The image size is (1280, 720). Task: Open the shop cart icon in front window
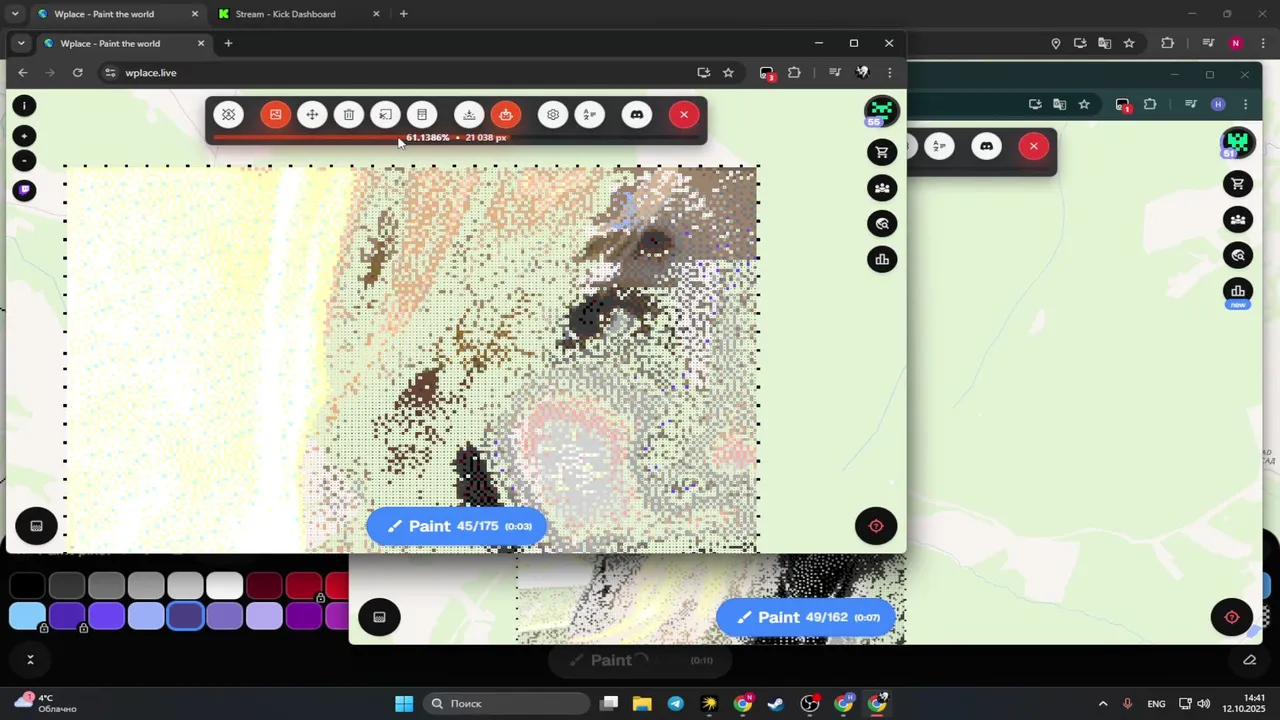tap(881, 152)
